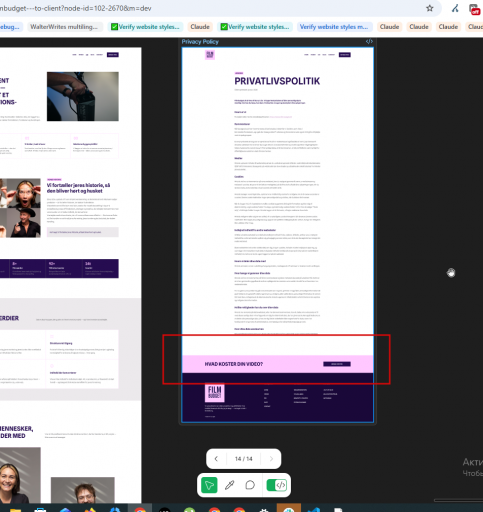Open the 'Verify website styles m...' bookmark
483x512 pixels.
click(334, 27)
